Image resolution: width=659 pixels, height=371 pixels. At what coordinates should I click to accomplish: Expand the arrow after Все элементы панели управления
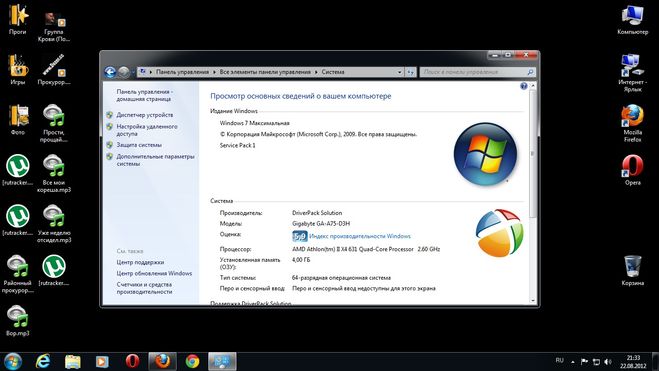[x=316, y=72]
